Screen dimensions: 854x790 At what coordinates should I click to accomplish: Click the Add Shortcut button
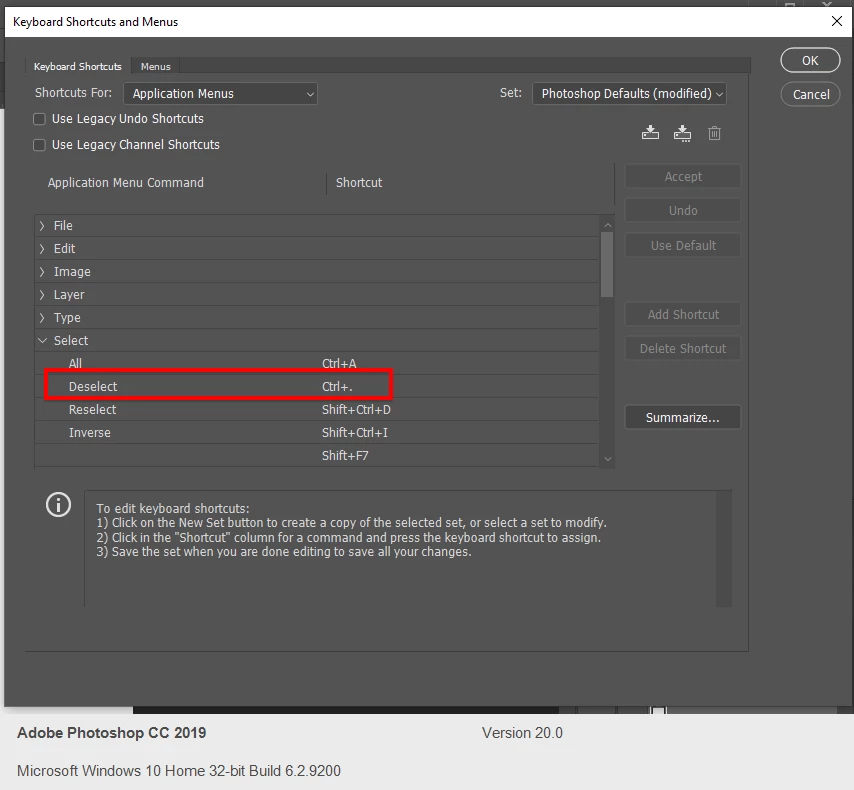point(682,314)
